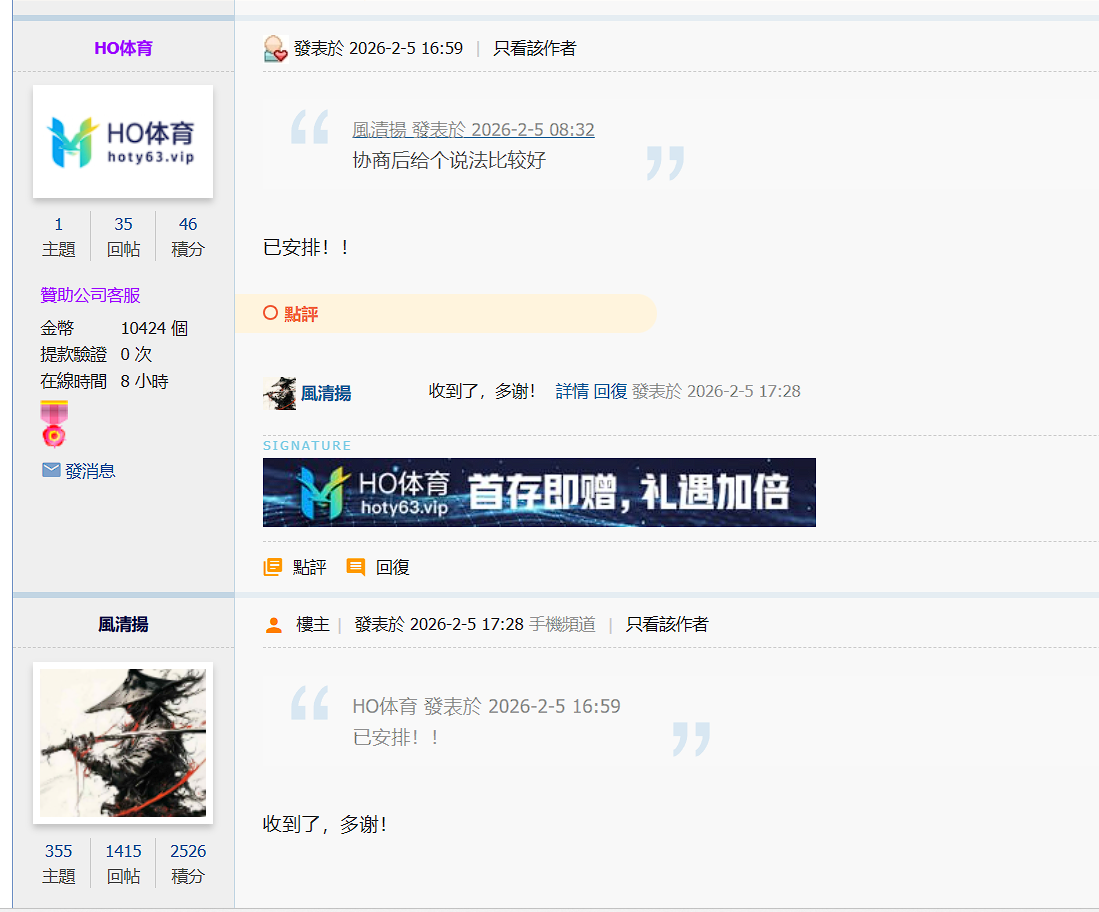Click 回復 link in the comment row
The height and width of the screenshot is (912, 1099).
point(610,391)
